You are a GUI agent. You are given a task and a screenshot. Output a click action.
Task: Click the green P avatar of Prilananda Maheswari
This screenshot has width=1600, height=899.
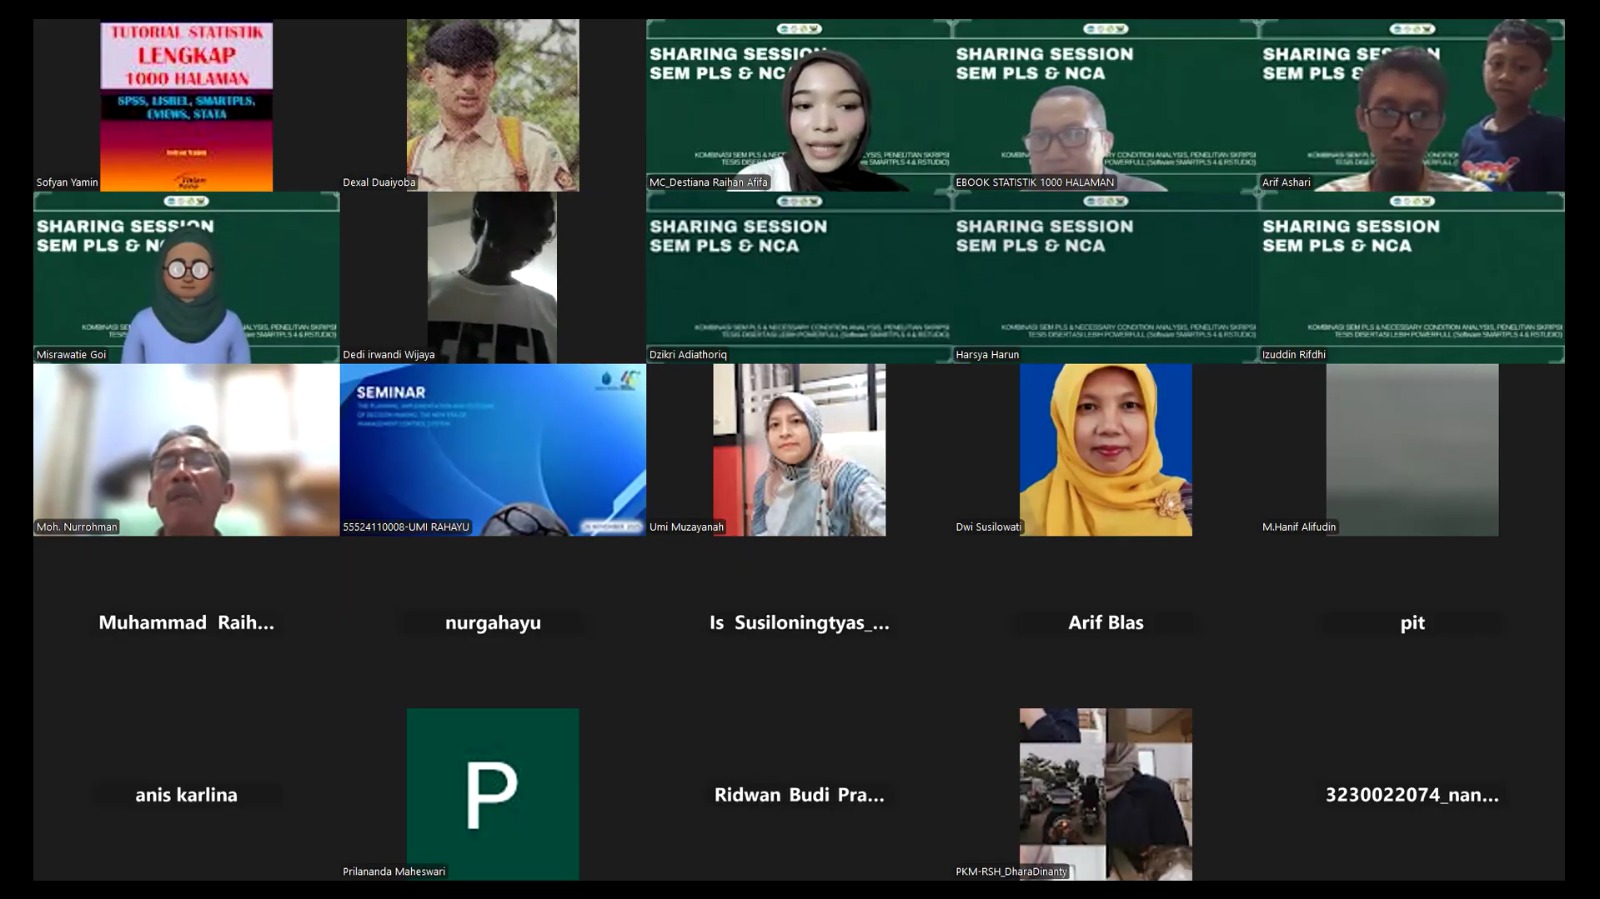point(492,794)
